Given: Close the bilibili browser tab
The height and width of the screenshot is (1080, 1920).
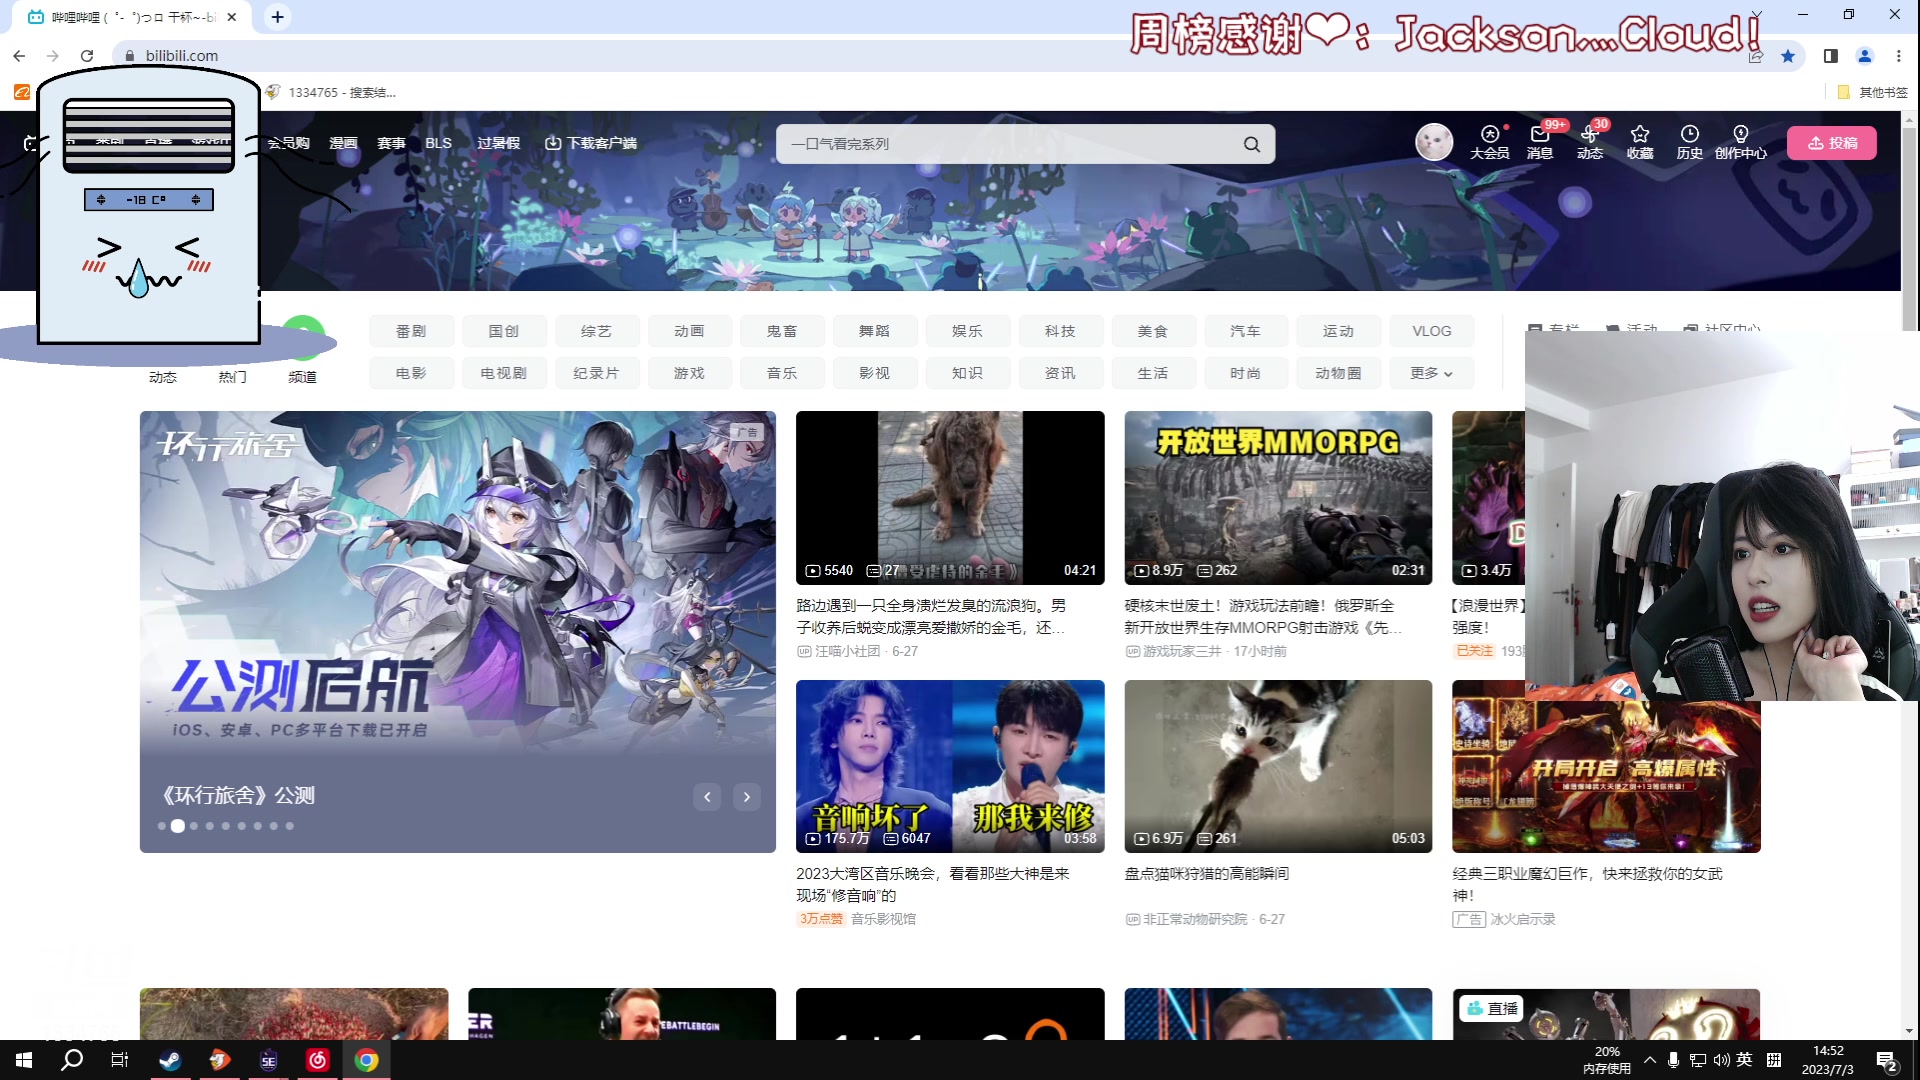Looking at the screenshot, I should click(232, 17).
